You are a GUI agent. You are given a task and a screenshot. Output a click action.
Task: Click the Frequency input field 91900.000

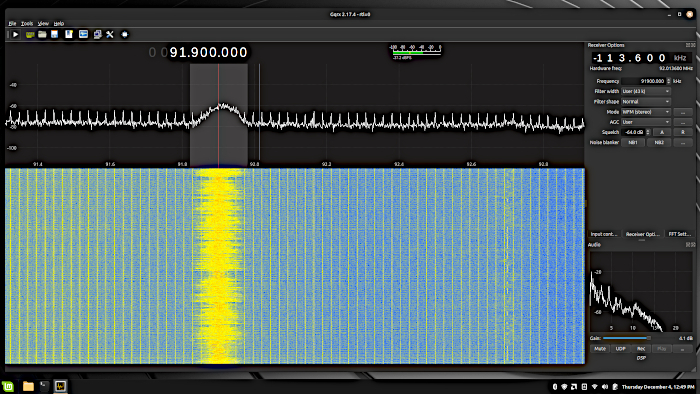pos(643,81)
